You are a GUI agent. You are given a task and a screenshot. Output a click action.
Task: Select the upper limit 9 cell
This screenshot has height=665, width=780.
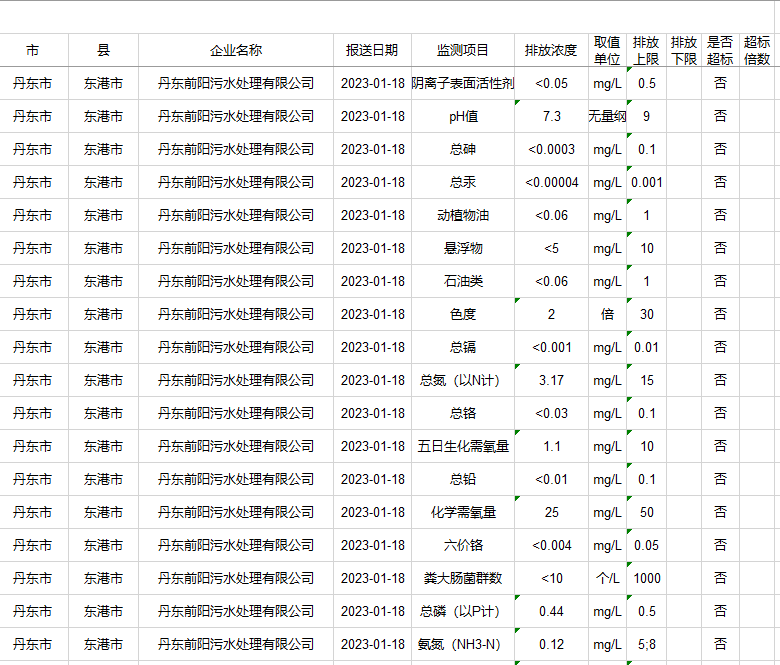pos(647,116)
